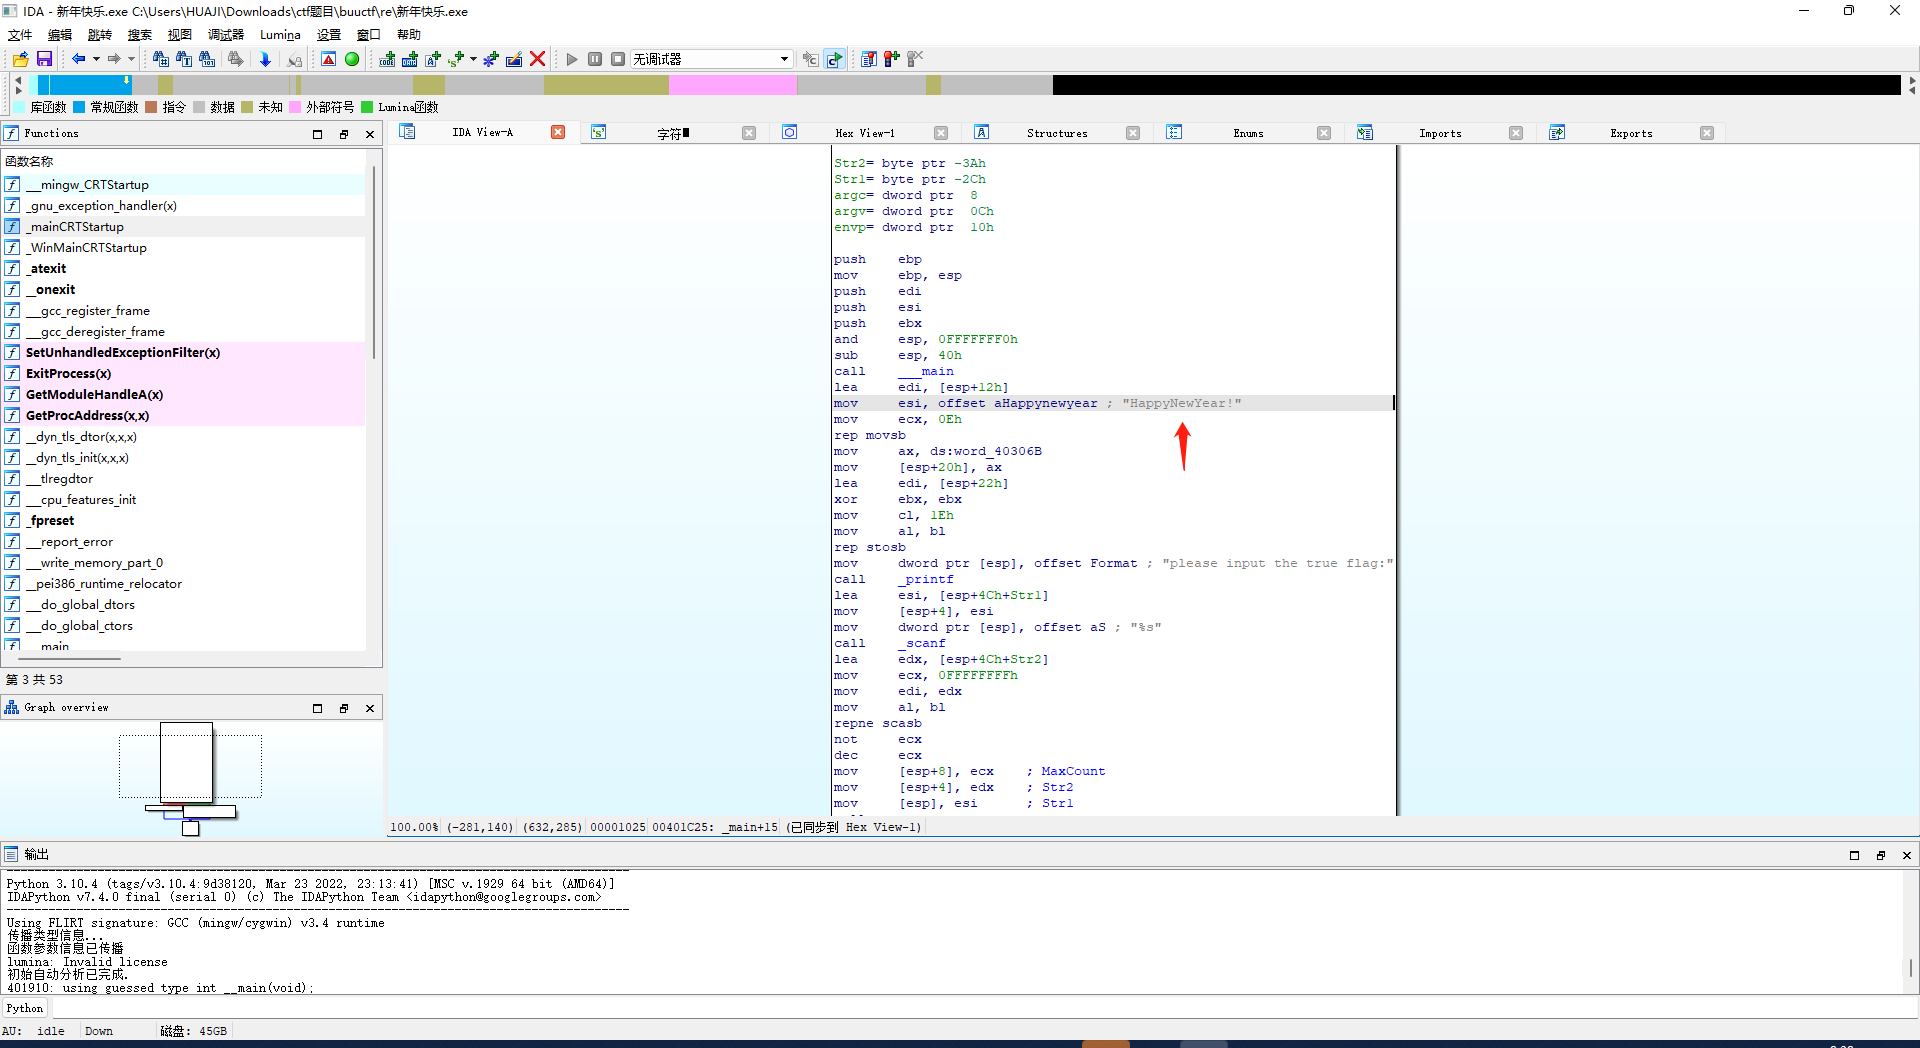
Task: Open the back history dropdown arrow
Action: click(x=96, y=59)
